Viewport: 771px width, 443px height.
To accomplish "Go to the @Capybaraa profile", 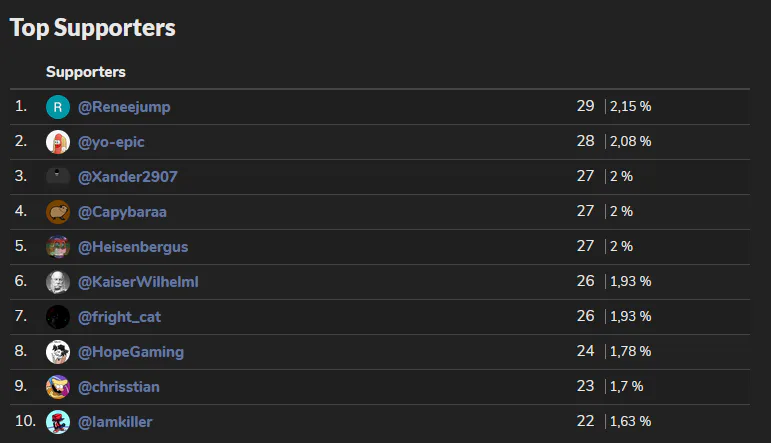I will click(124, 212).
